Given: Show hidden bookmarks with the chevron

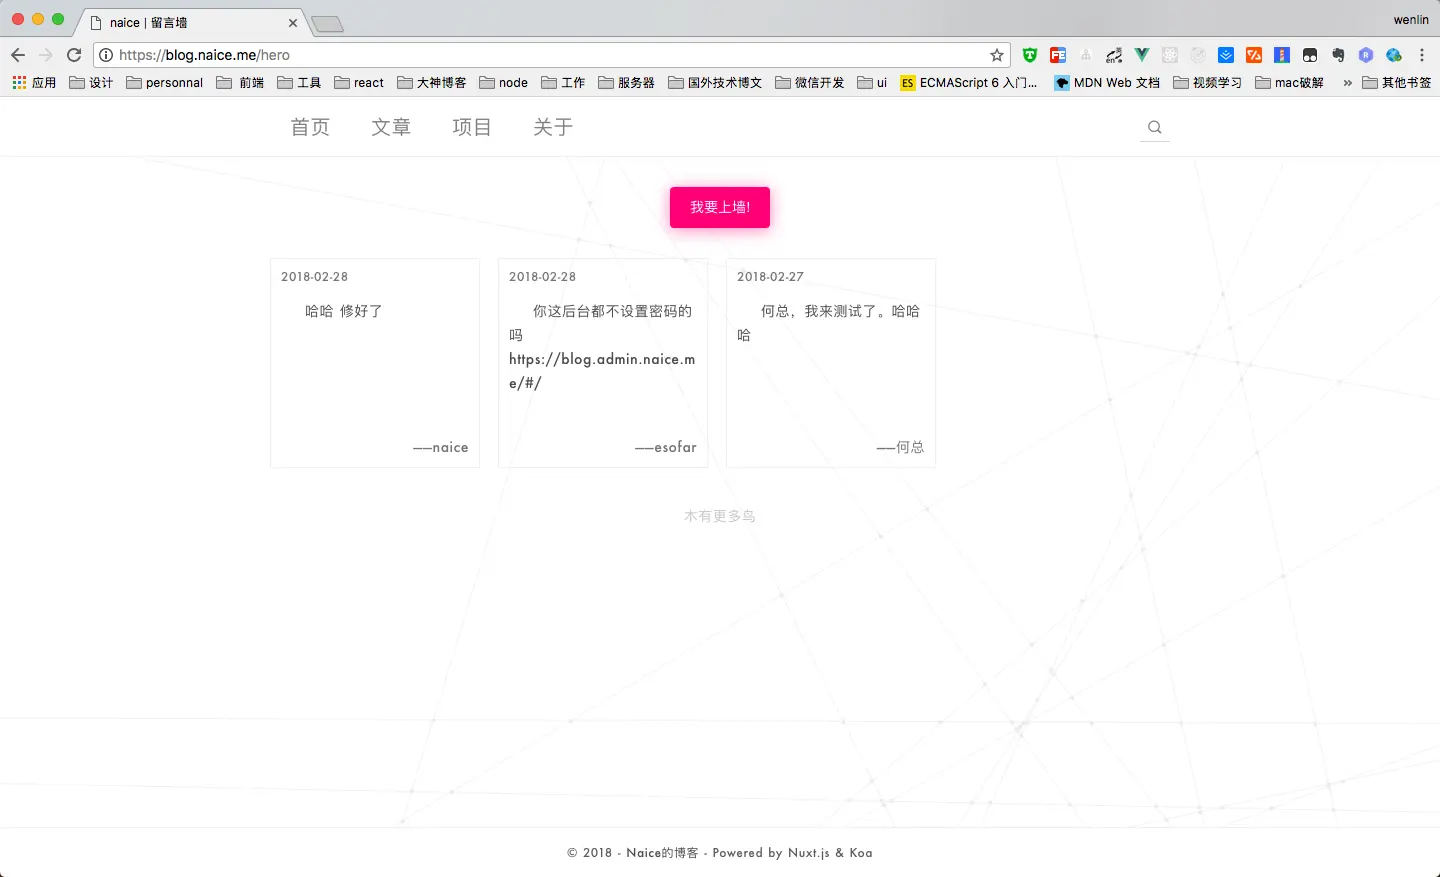Looking at the screenshot, I should pyautogui.click(x=1347, y=83).
